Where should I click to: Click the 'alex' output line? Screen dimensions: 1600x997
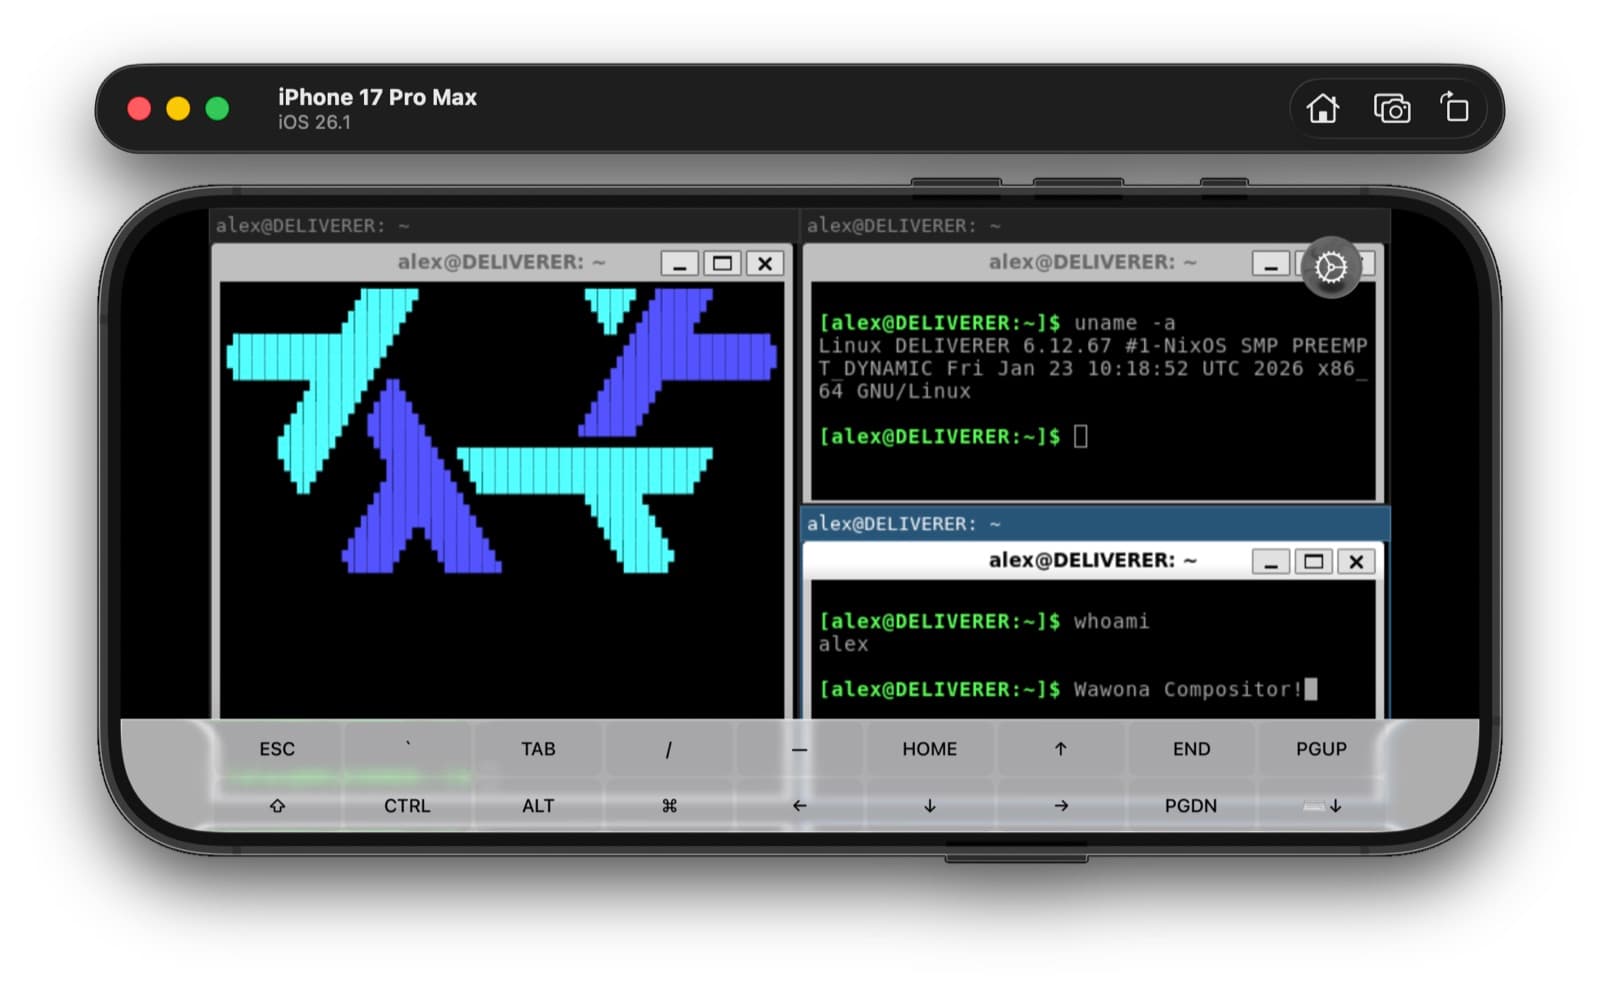coord(843,644)
